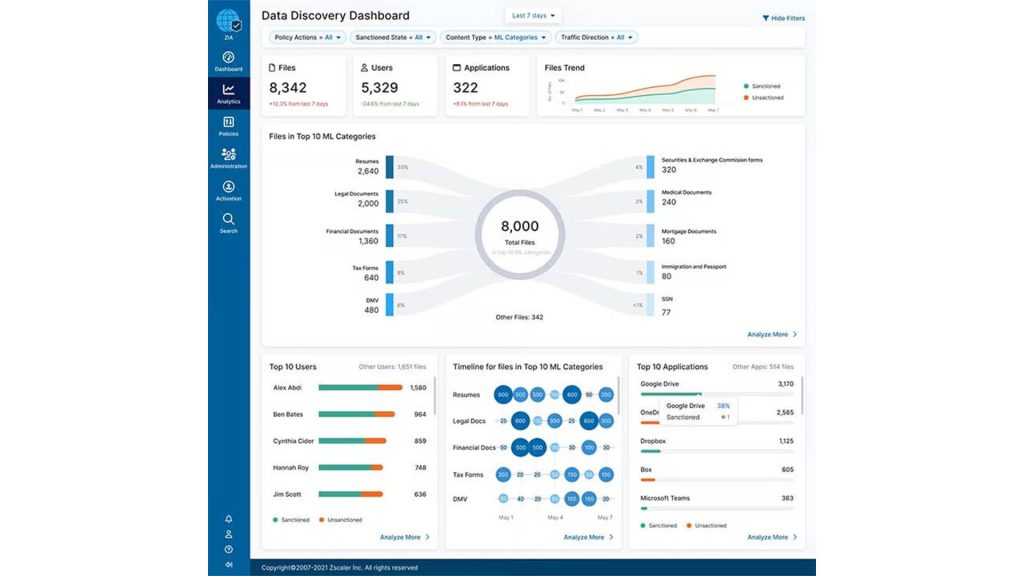Click the Securities & Exchange Commission forms bar
This screenshot has width=1024, height=576.
[x=650, y=167]
